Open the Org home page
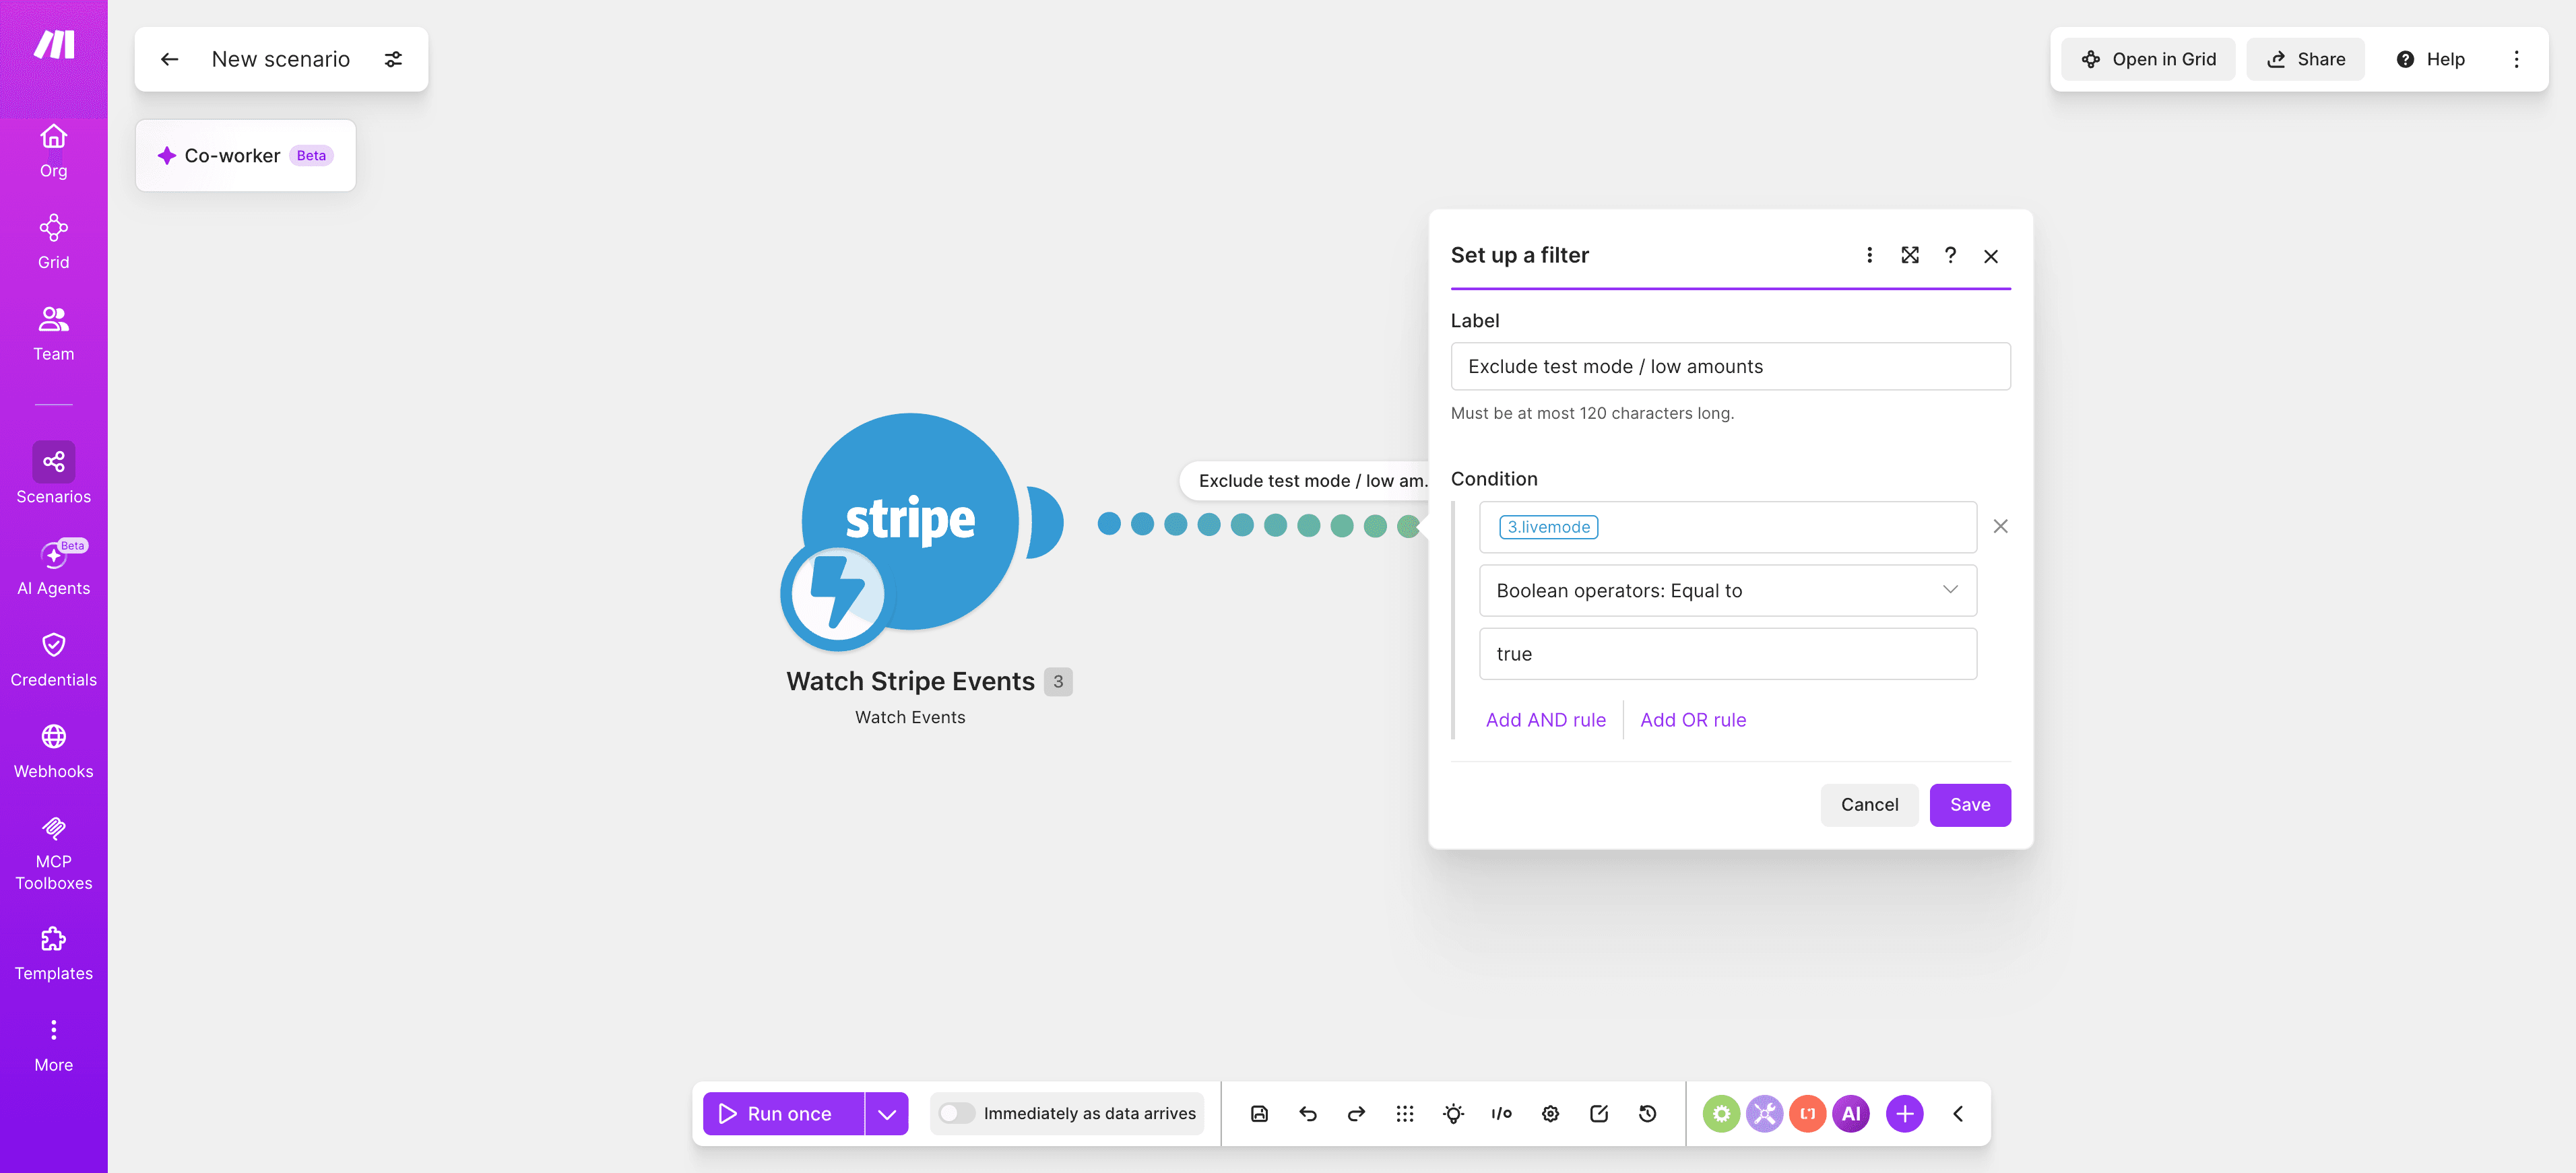Screen dimensions: 2576x1173 point(54,151)
